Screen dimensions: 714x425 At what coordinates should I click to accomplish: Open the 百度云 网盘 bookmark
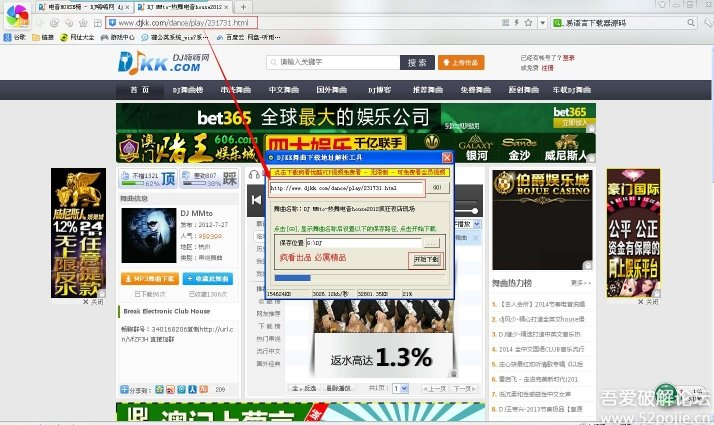[x=248, y=37]
